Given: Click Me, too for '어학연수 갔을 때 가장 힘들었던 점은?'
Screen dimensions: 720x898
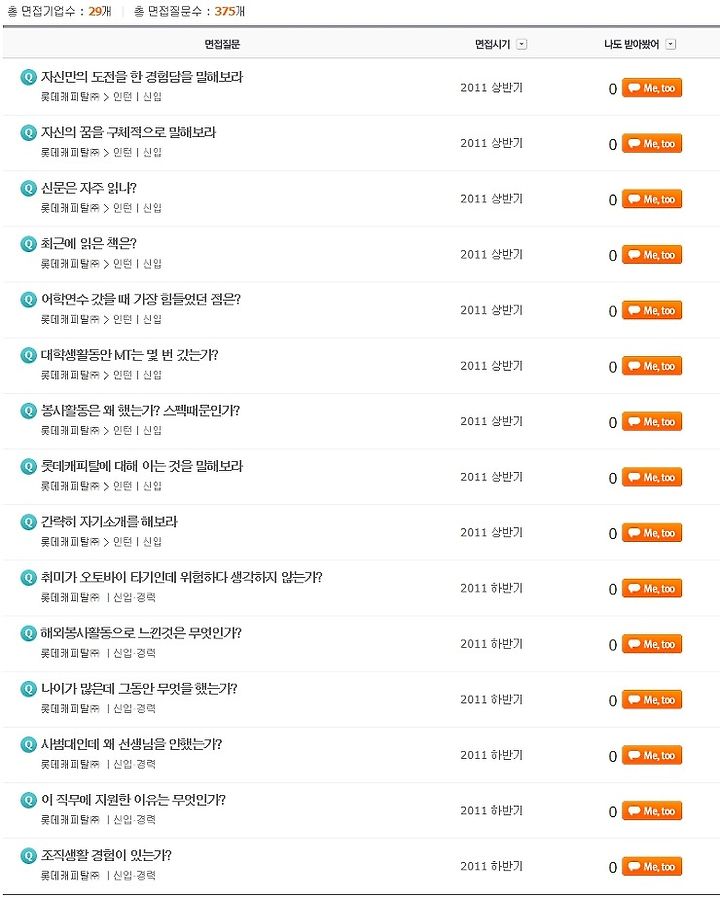Looking at the screenshot, I should pos(652,310).
